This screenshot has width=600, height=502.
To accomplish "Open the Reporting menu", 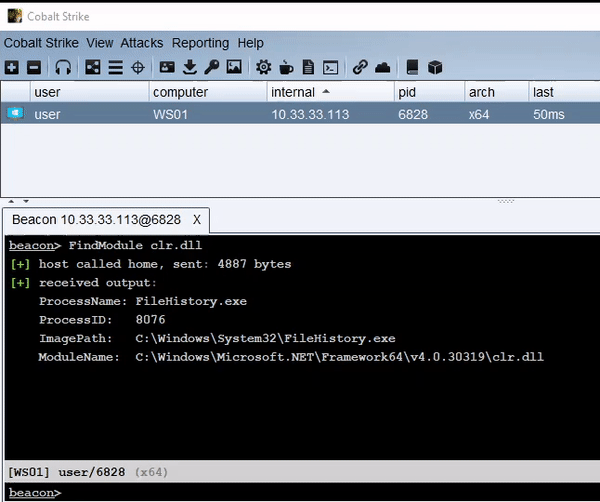I will [201, 43].
